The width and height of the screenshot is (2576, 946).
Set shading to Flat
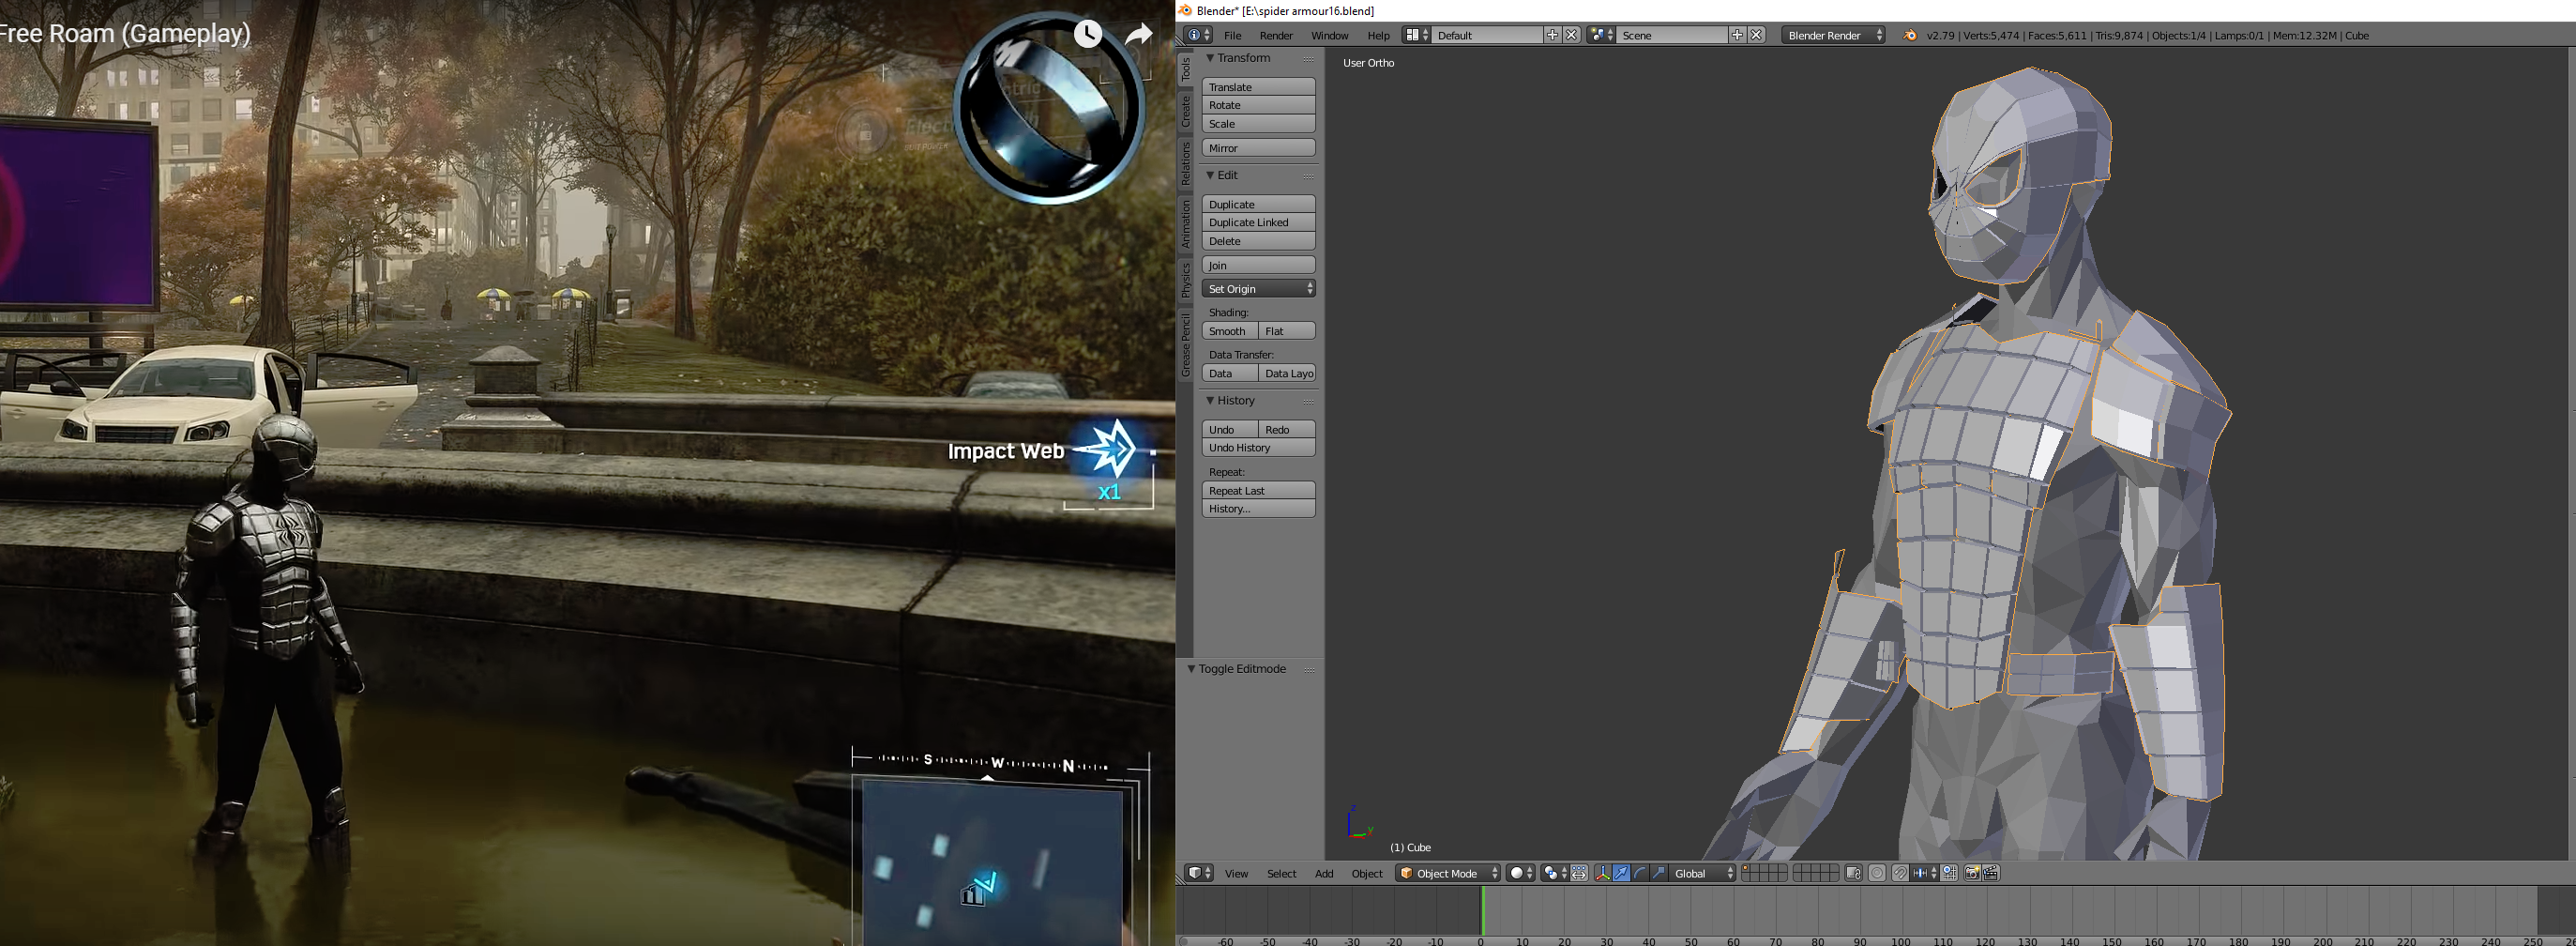(1287, 331)
